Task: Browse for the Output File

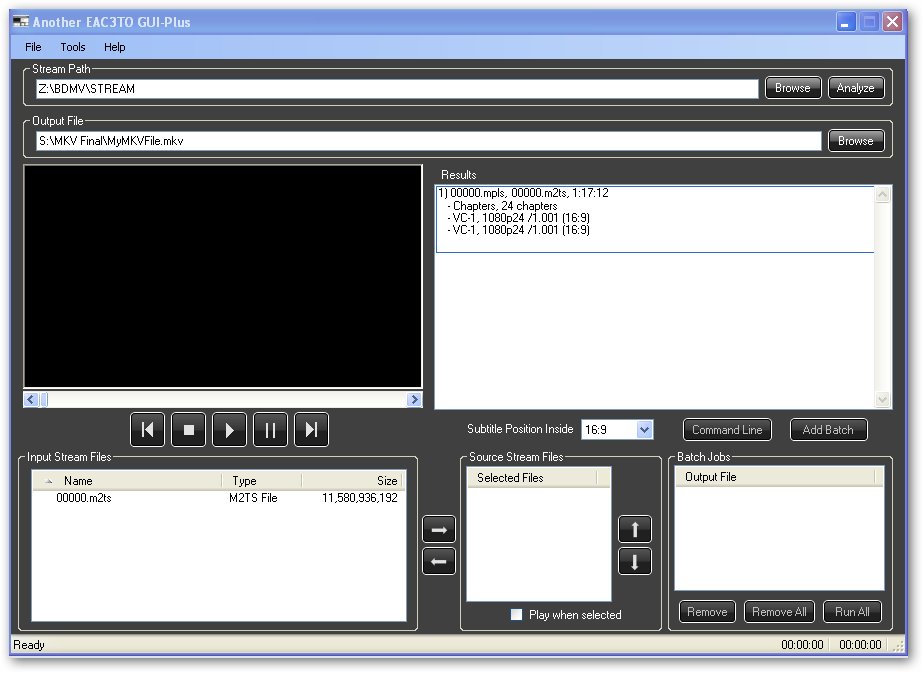Action: (856, 141)
